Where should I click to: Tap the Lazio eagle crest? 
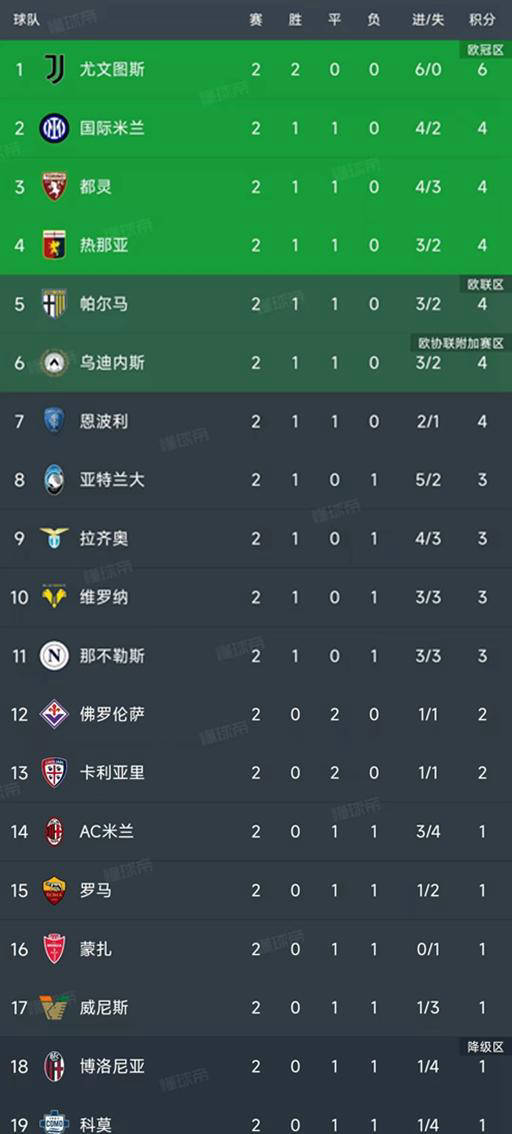[x=55, y=538]
